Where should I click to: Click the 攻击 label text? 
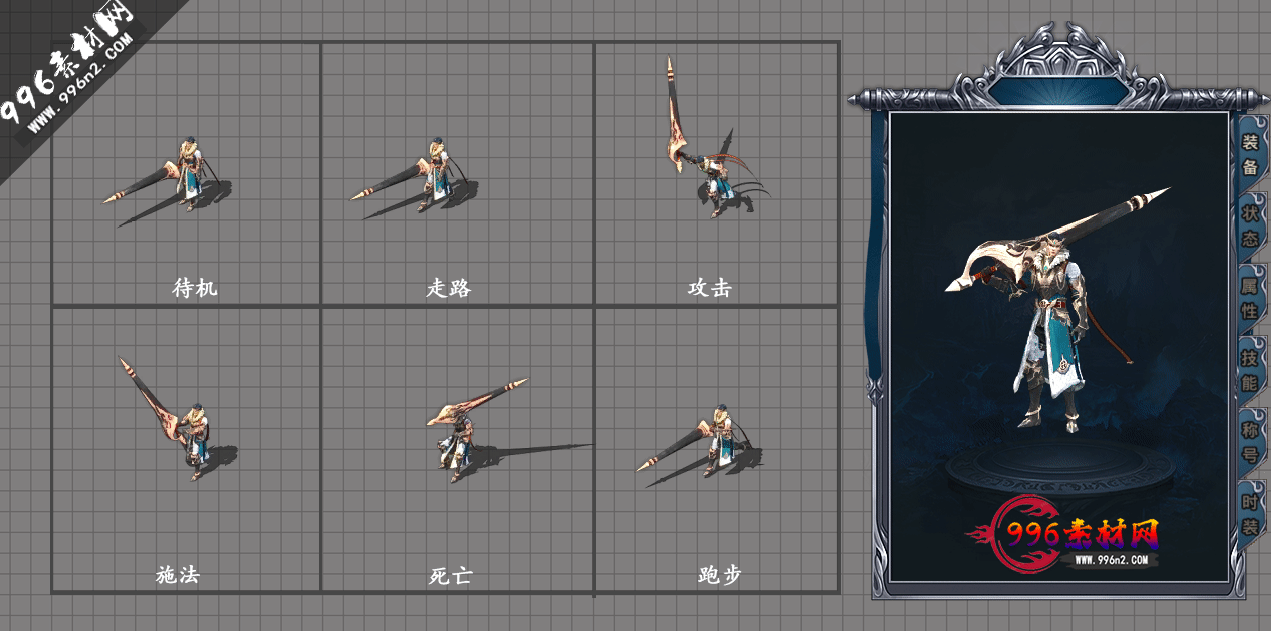pos(710,288)
